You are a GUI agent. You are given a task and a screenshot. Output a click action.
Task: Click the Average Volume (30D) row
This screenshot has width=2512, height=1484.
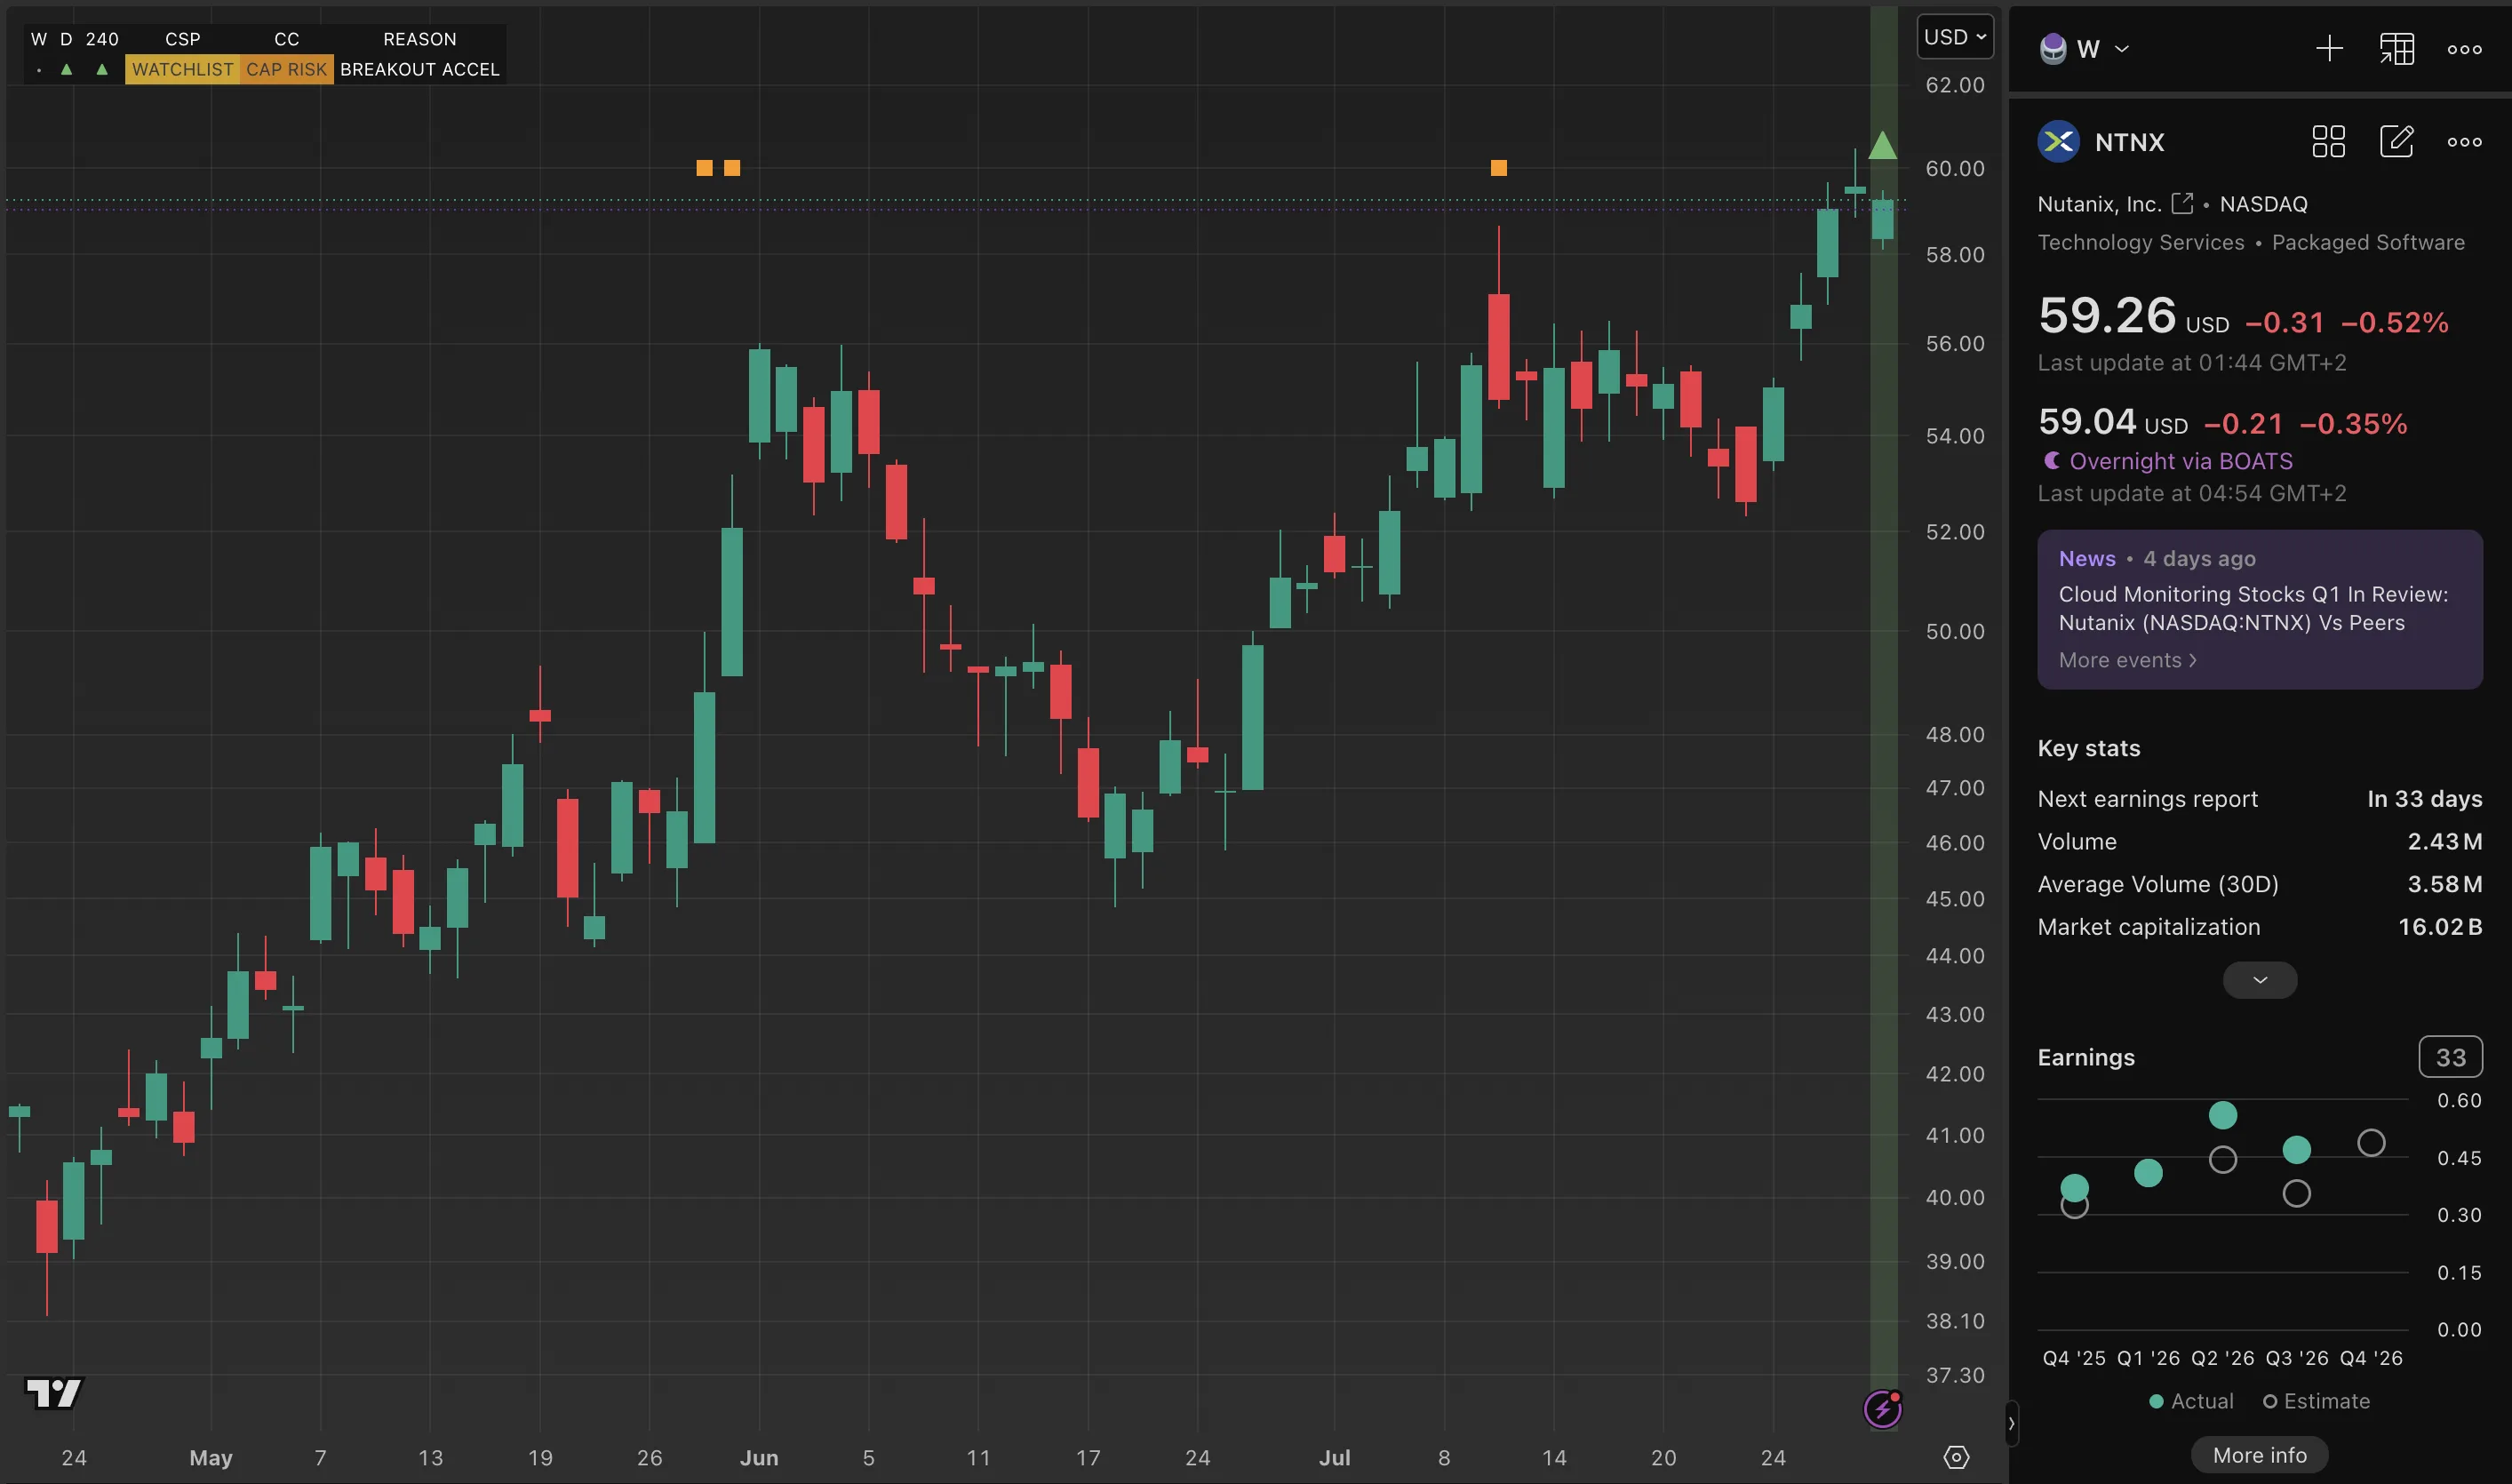tap(2259, 884)
